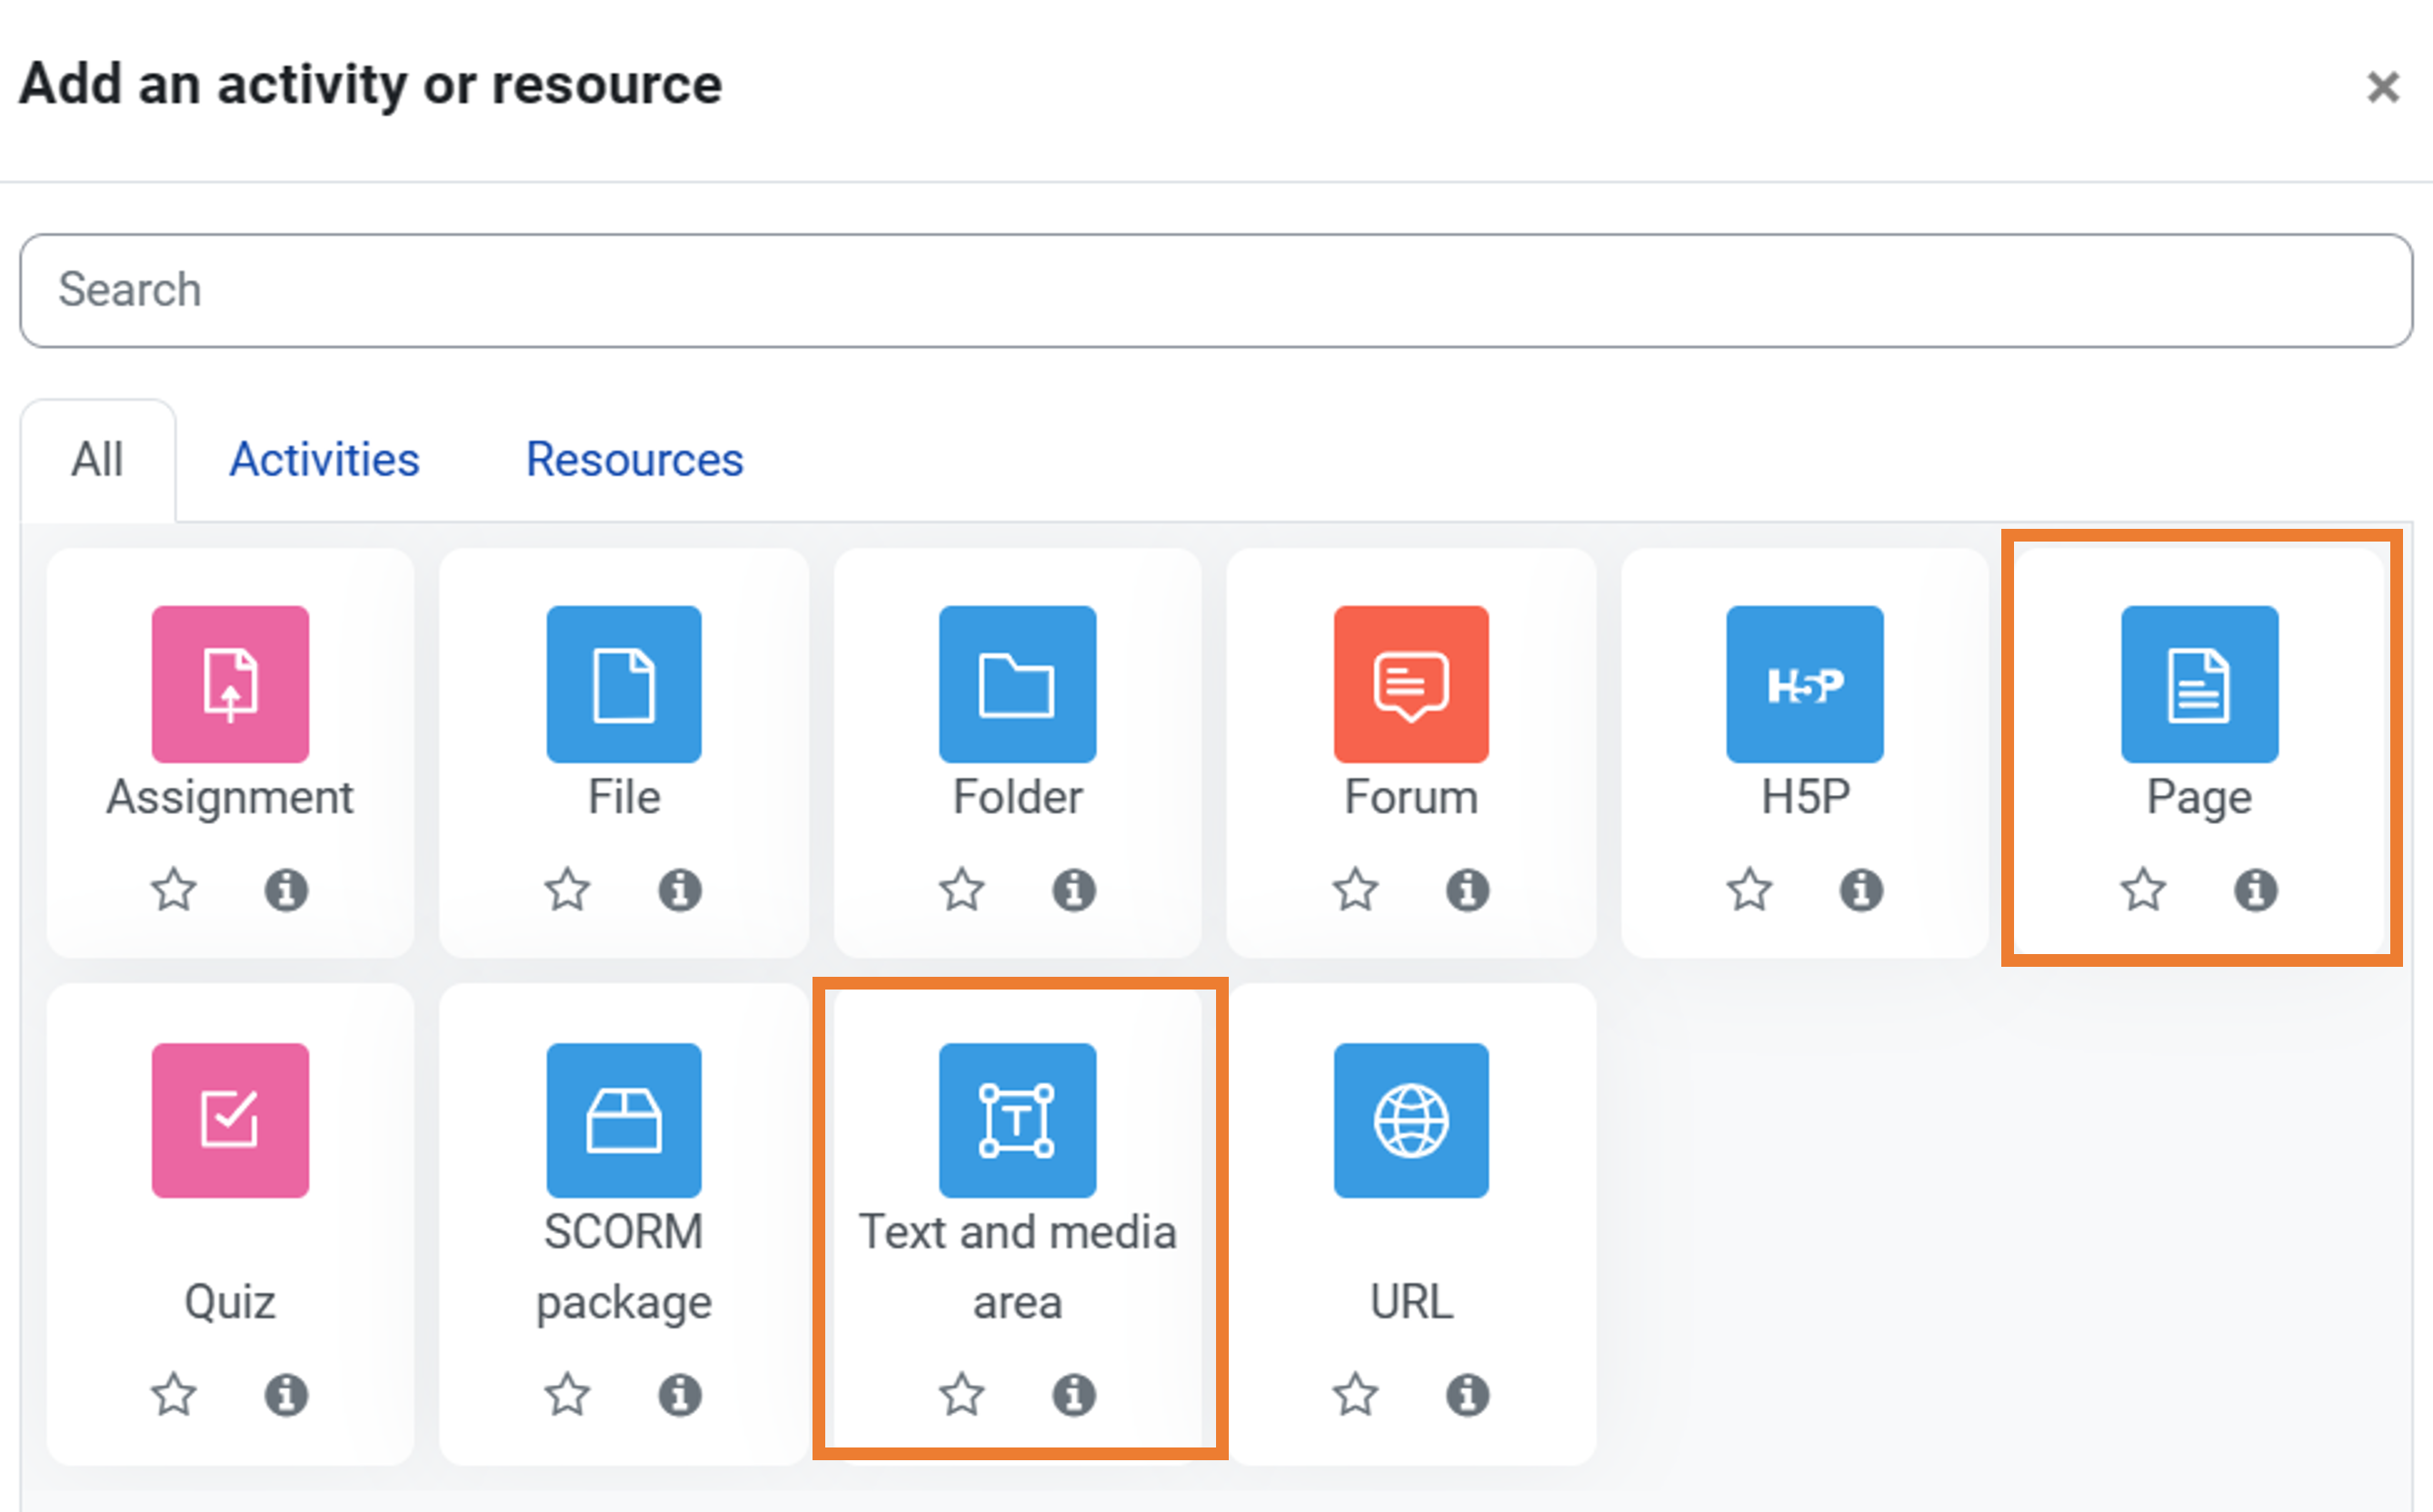Choose the File resource icon
Screen dimensions: 2433x1512
point(624,684)
